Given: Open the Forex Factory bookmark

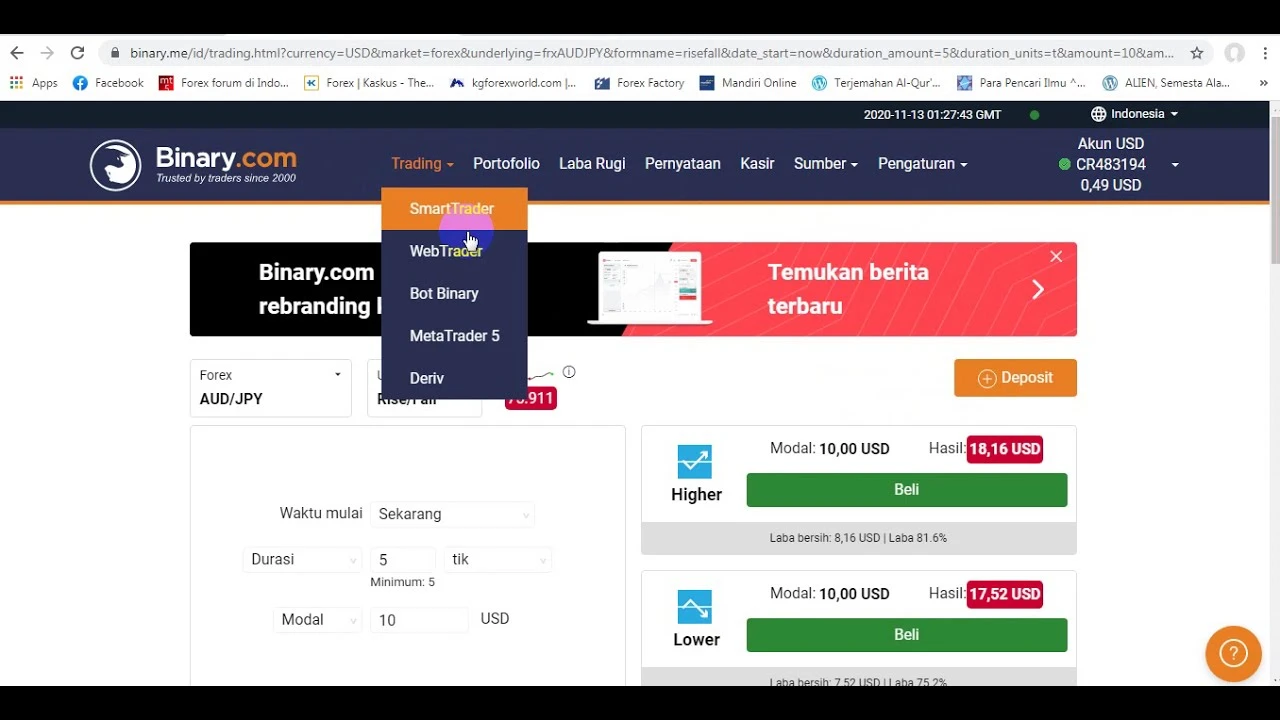Looking at the screenshot, I should (x=639, y=83).
